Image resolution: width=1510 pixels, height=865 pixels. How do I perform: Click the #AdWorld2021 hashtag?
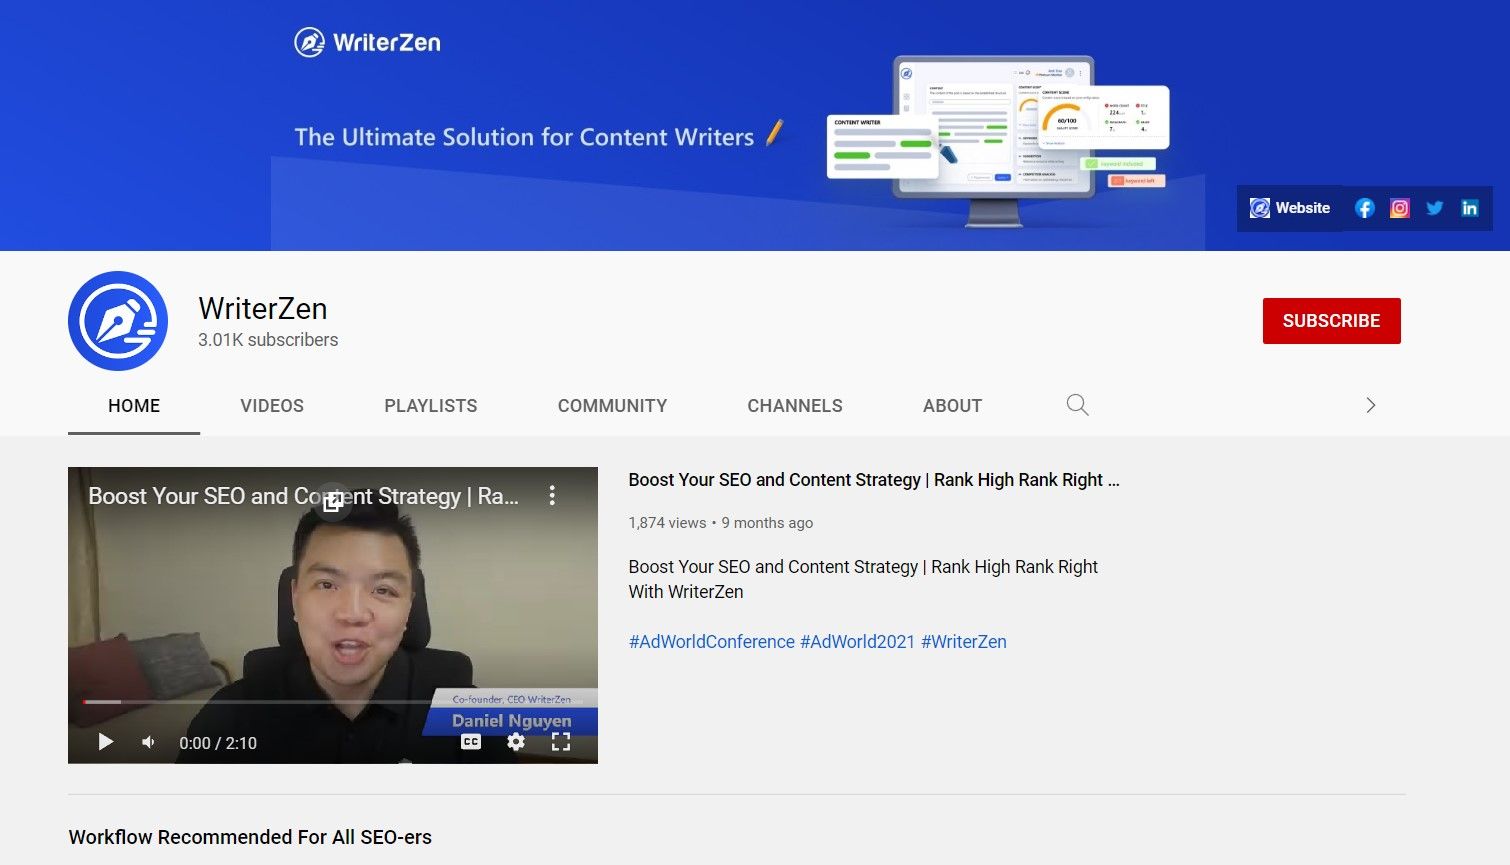(x=858, y=642)
